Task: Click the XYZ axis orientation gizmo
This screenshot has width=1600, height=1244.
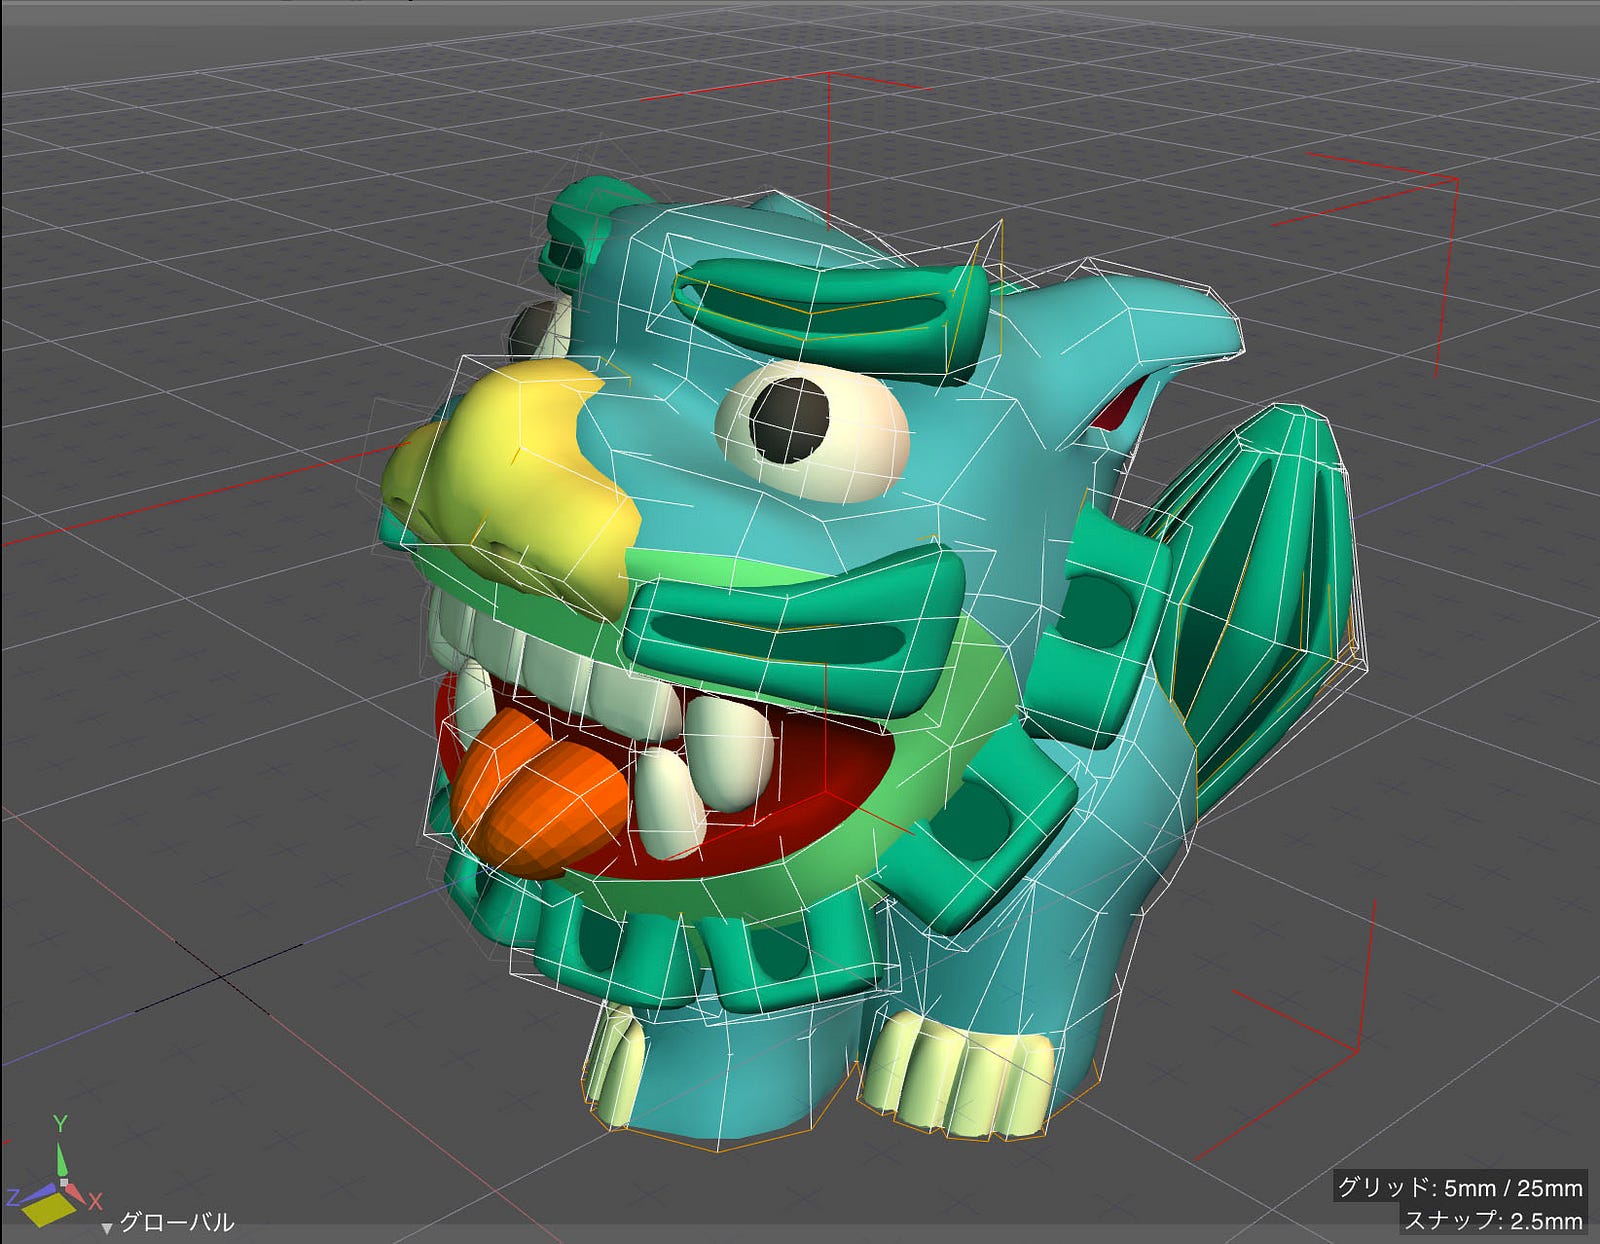Action: click(55, 1173)
